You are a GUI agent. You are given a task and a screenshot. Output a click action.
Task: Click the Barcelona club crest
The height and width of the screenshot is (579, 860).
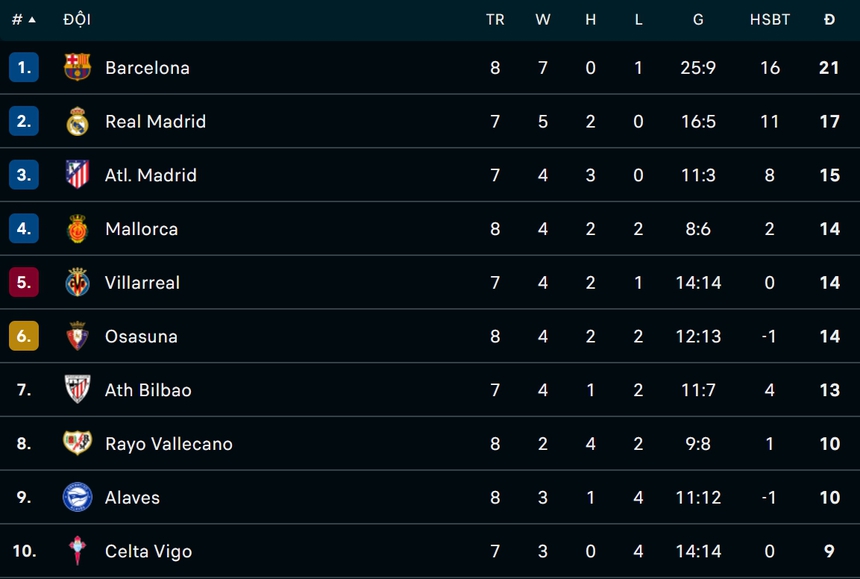point(77,68)
